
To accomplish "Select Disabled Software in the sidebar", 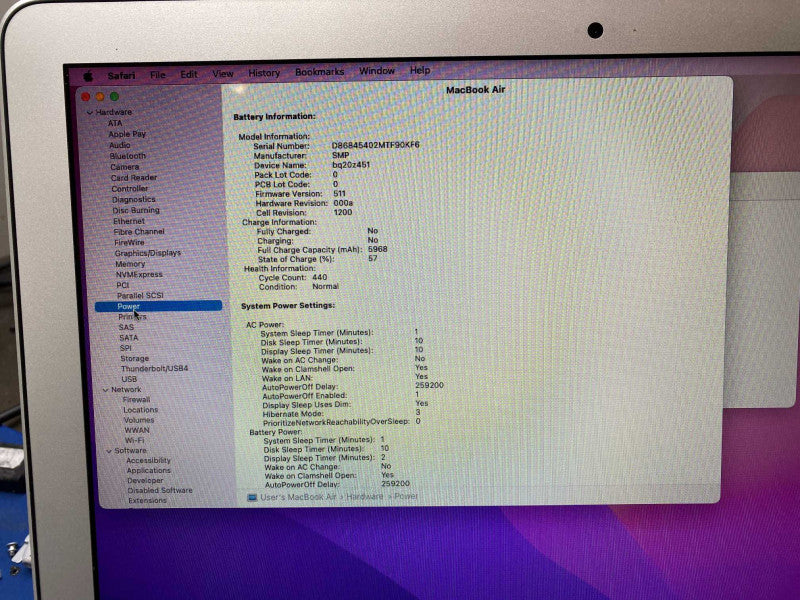I will [x=160, y=490].
